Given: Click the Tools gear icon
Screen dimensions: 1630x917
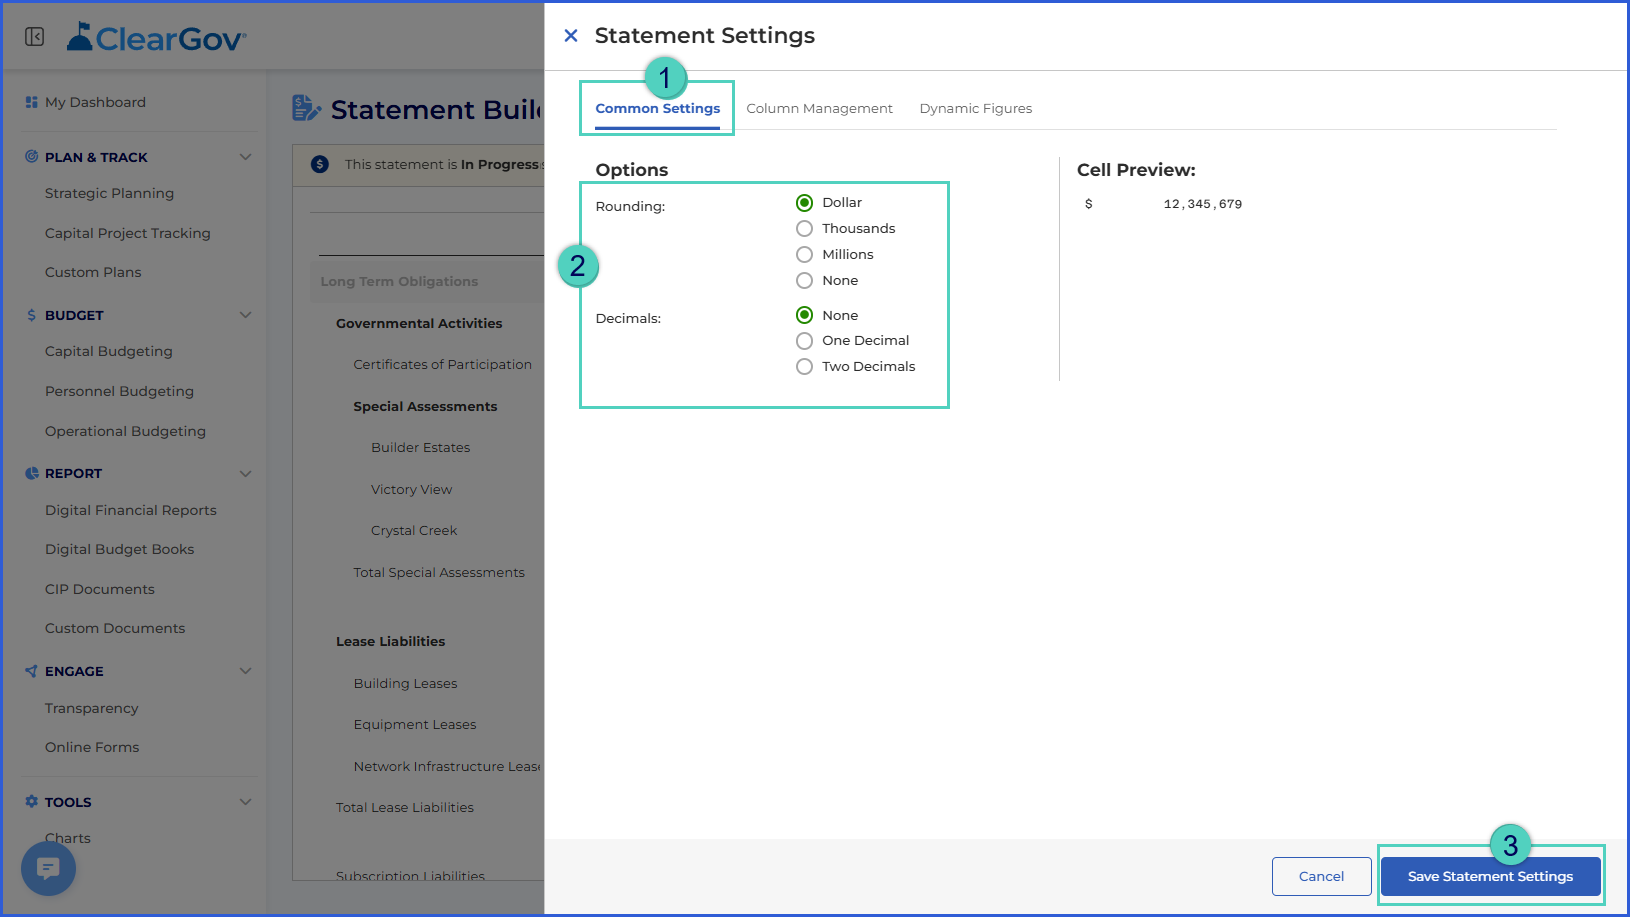Looking at the screenshot, I should pyautogui.click(x=32, y=802).
